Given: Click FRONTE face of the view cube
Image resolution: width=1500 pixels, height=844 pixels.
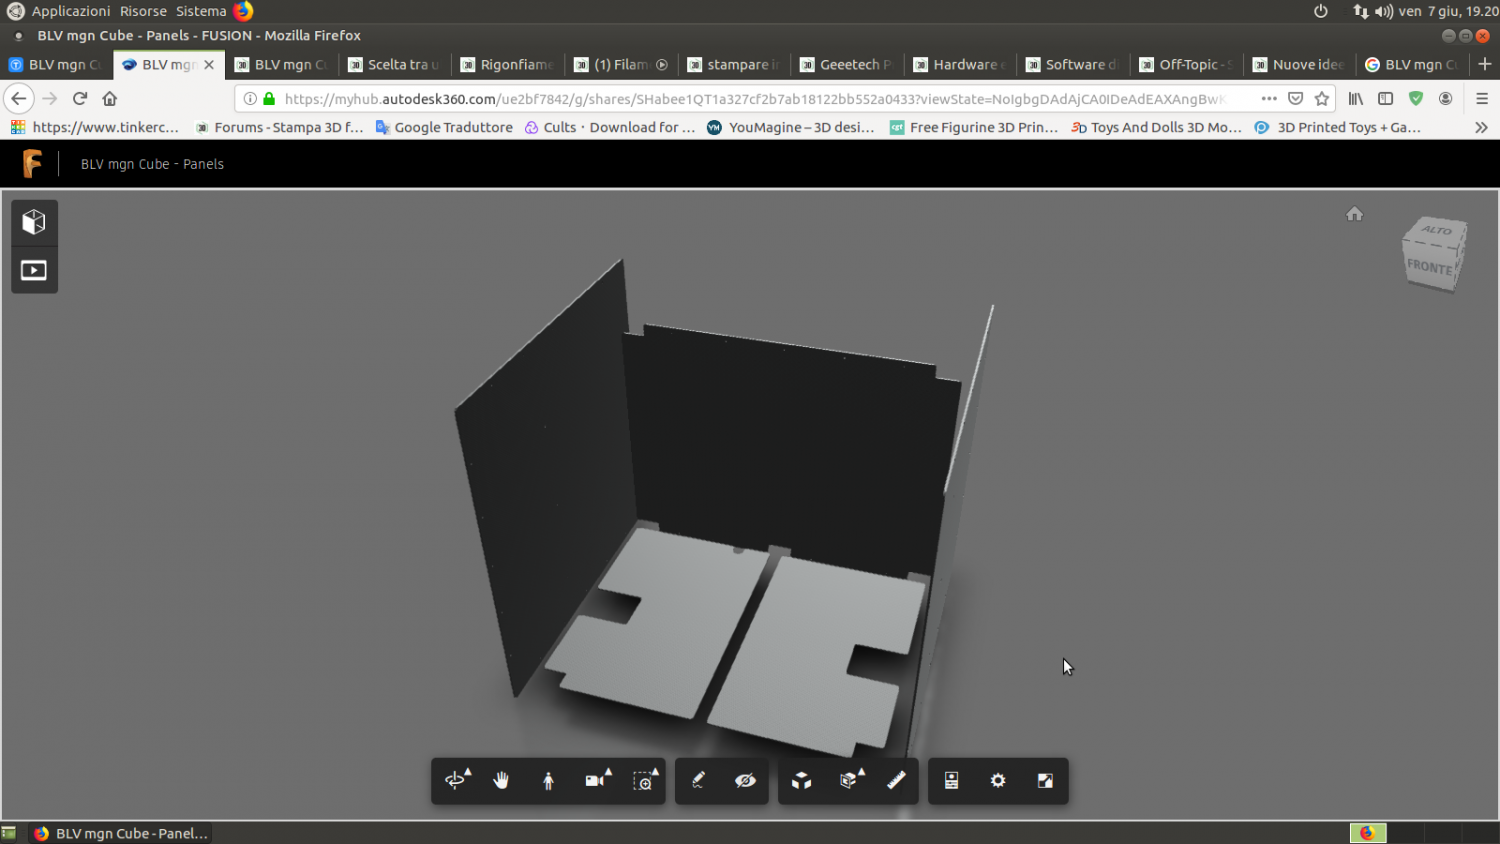Looking at the screenshot, I should [1429, 268].
